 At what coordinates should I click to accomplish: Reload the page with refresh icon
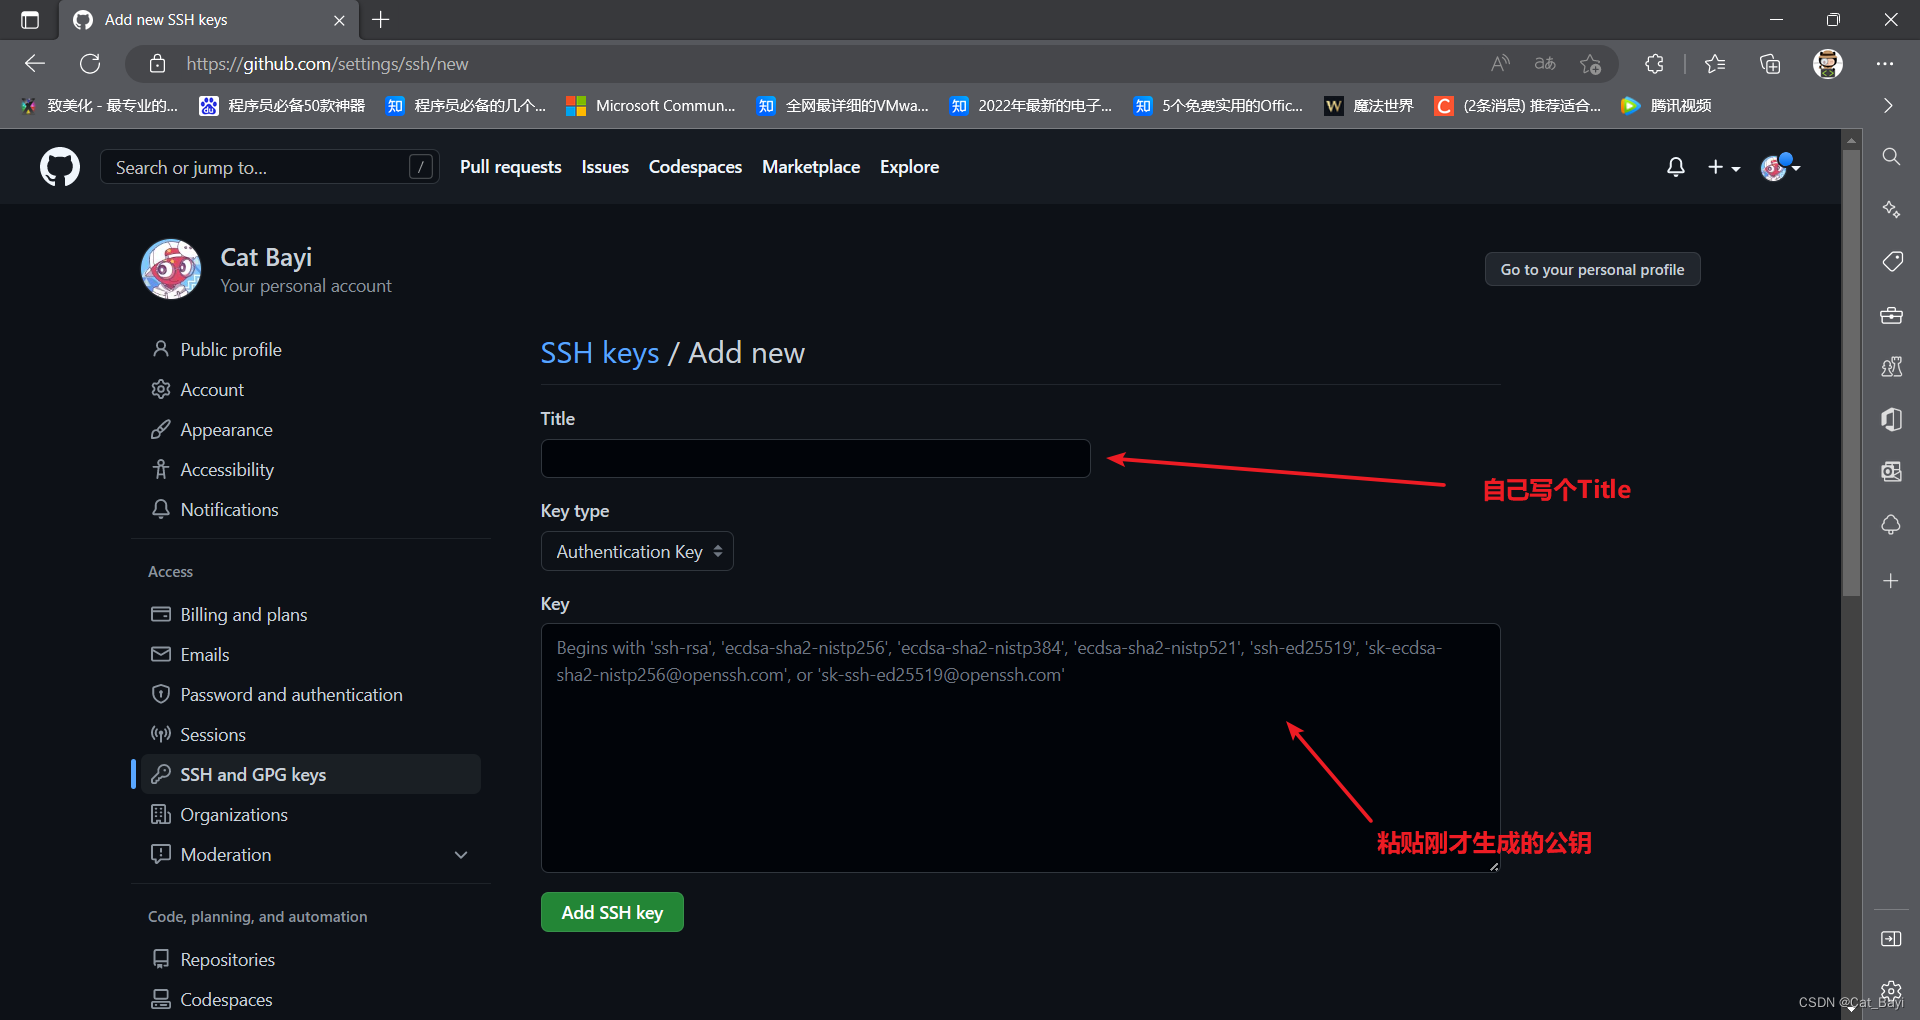click(90, 64)
